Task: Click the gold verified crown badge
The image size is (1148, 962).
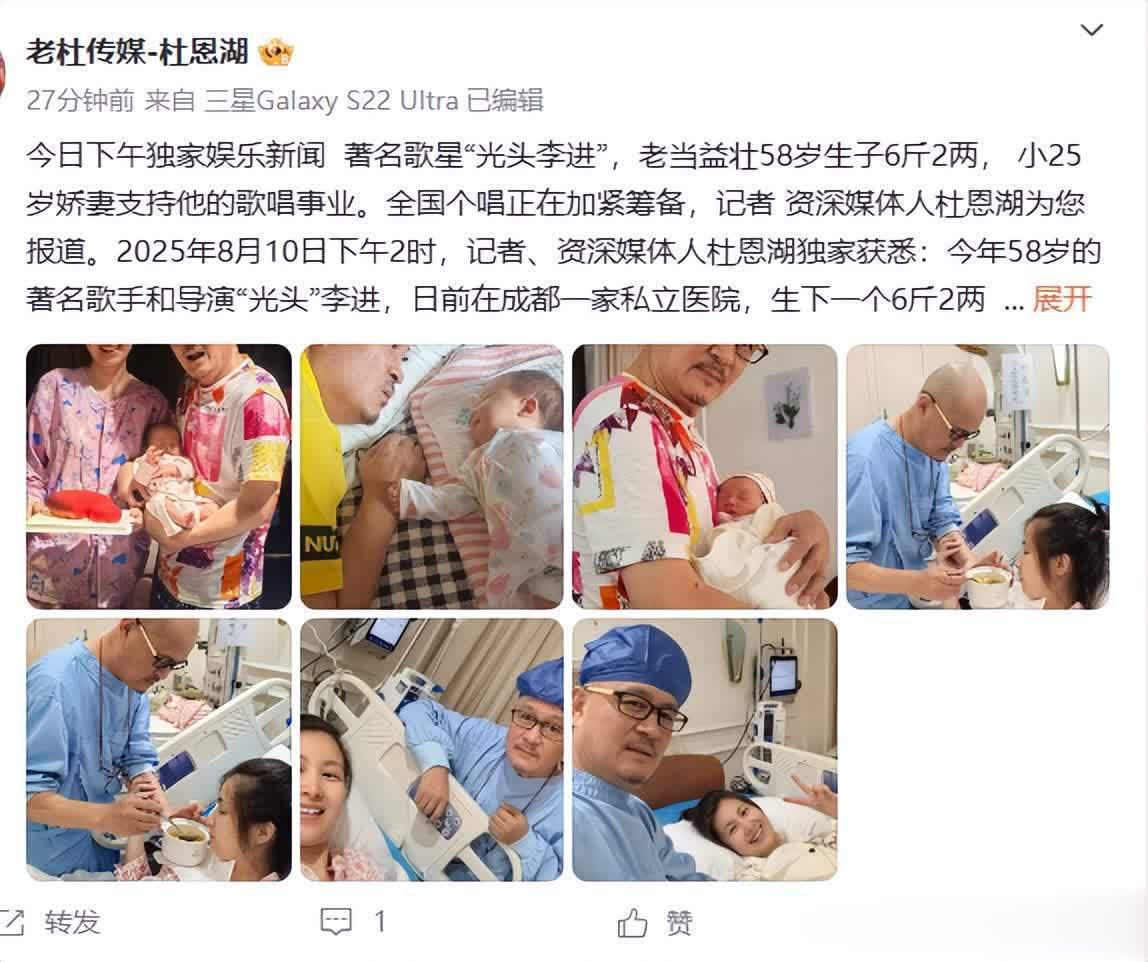Action: [x=276, y=53]
